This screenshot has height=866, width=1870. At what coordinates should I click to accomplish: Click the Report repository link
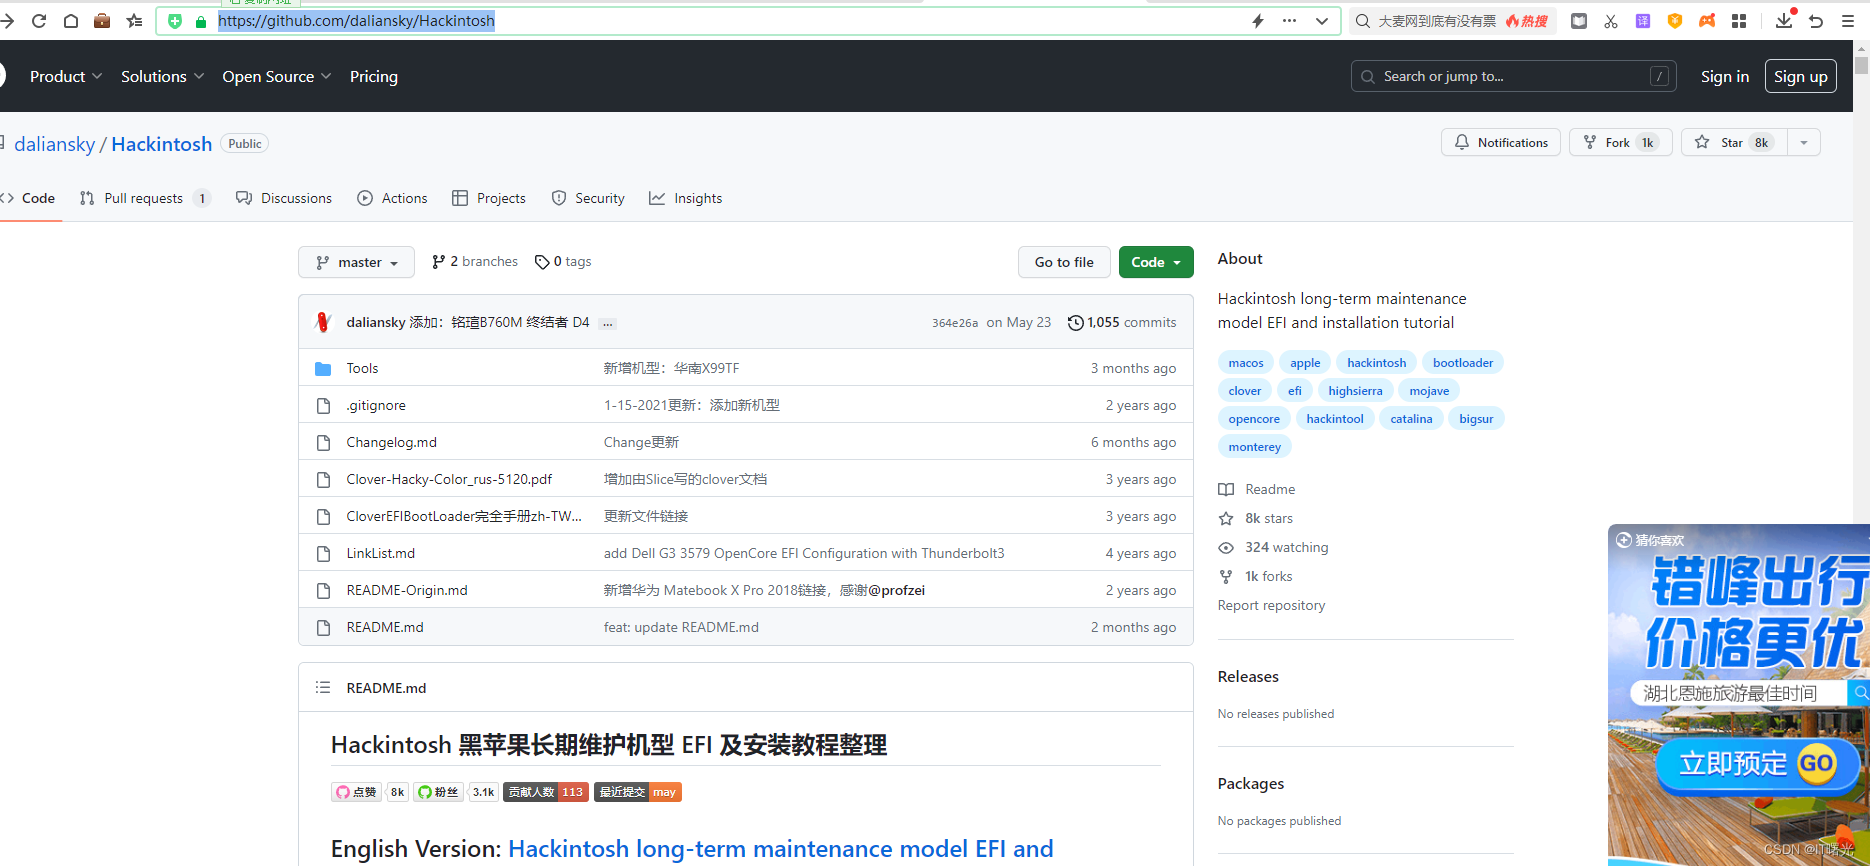tap(1271, 605)
